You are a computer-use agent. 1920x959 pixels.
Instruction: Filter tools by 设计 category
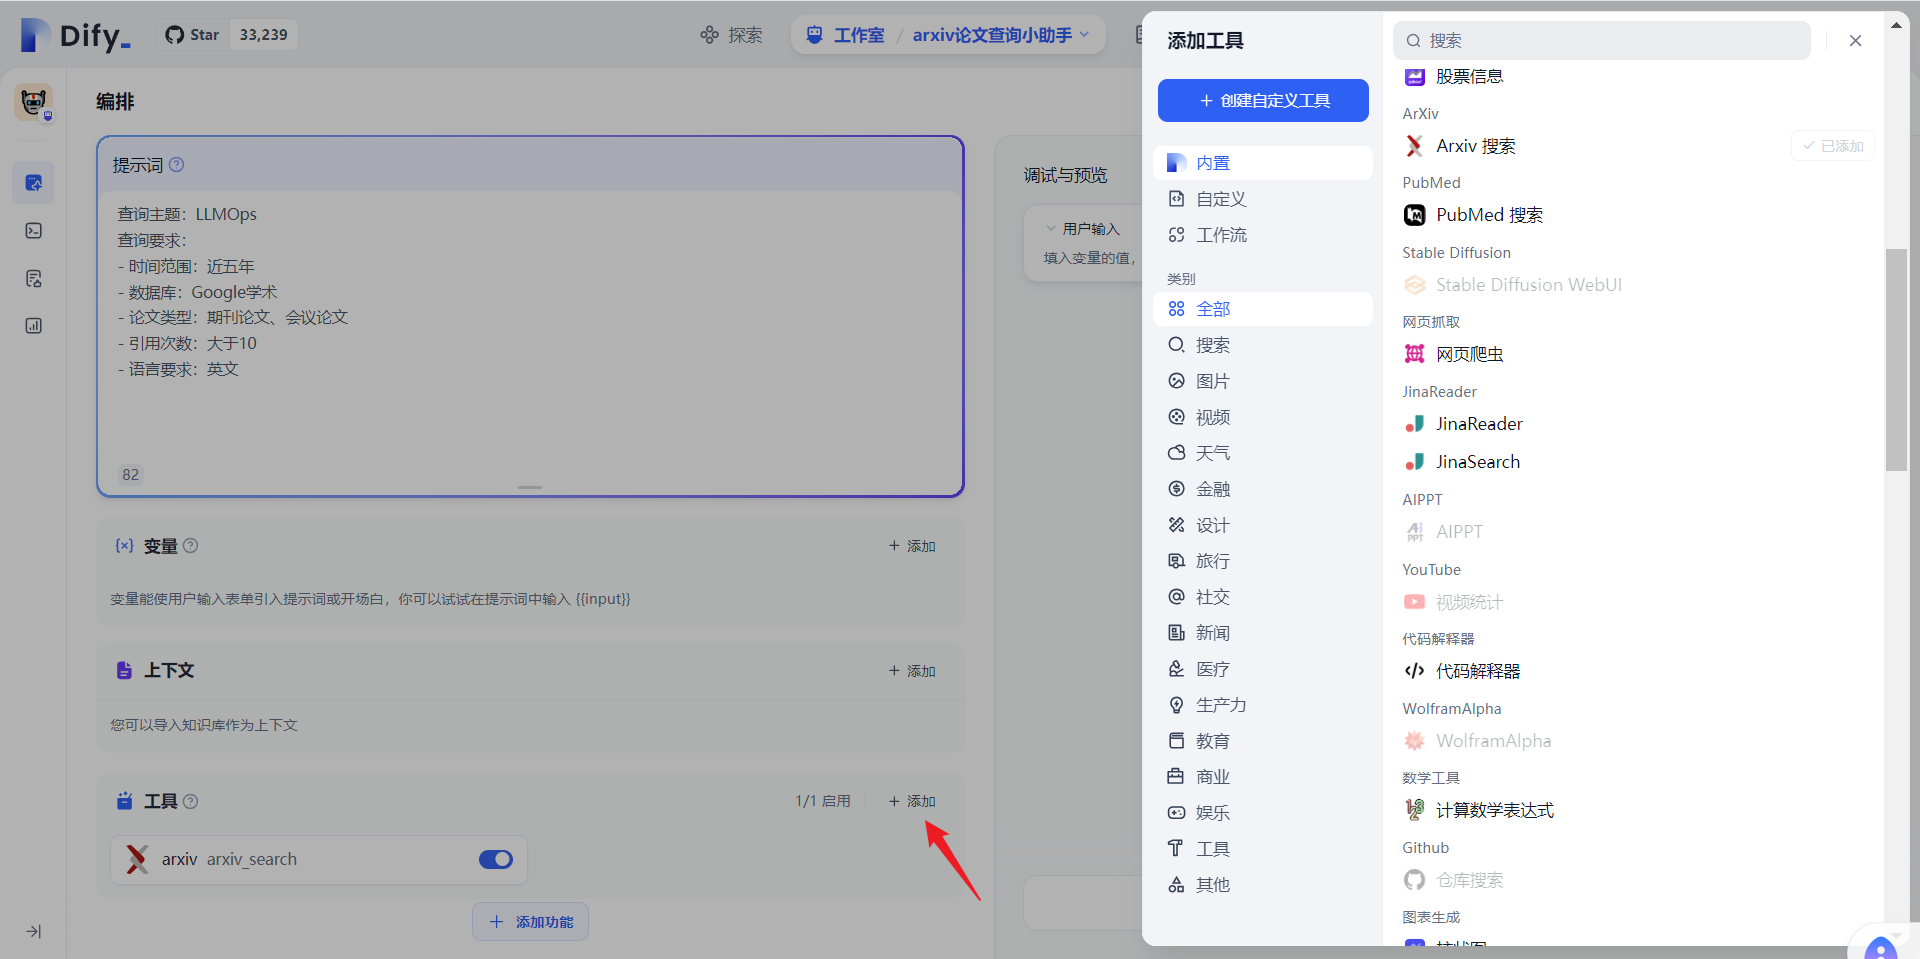1263,525
